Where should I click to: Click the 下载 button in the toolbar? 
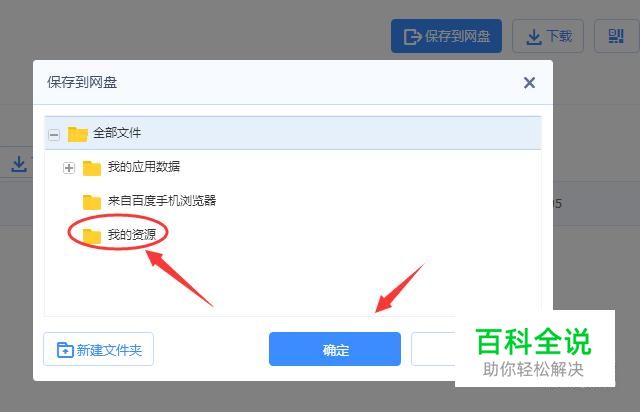tap(548, 36)
